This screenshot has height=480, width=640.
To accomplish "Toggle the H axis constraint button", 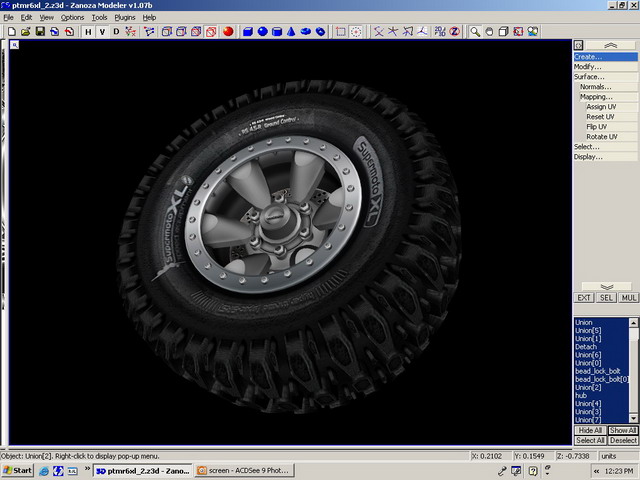I will (88, 31).
